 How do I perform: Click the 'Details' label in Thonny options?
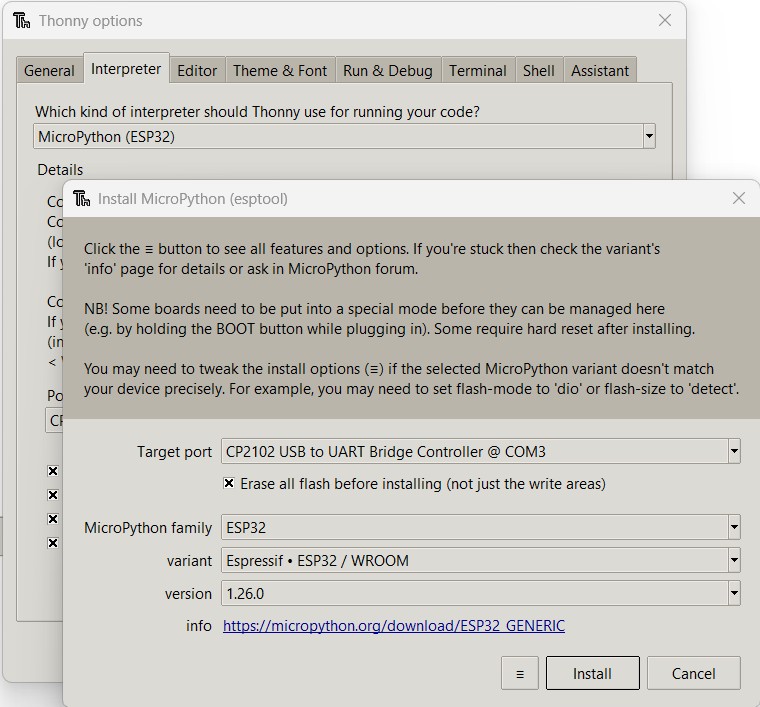coord(60,170)
